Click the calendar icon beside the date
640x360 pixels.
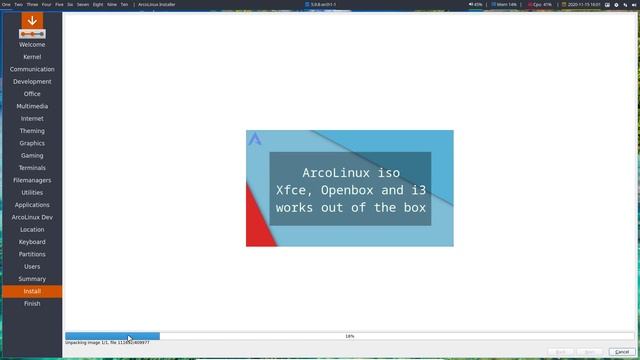(x=564, y=4)
